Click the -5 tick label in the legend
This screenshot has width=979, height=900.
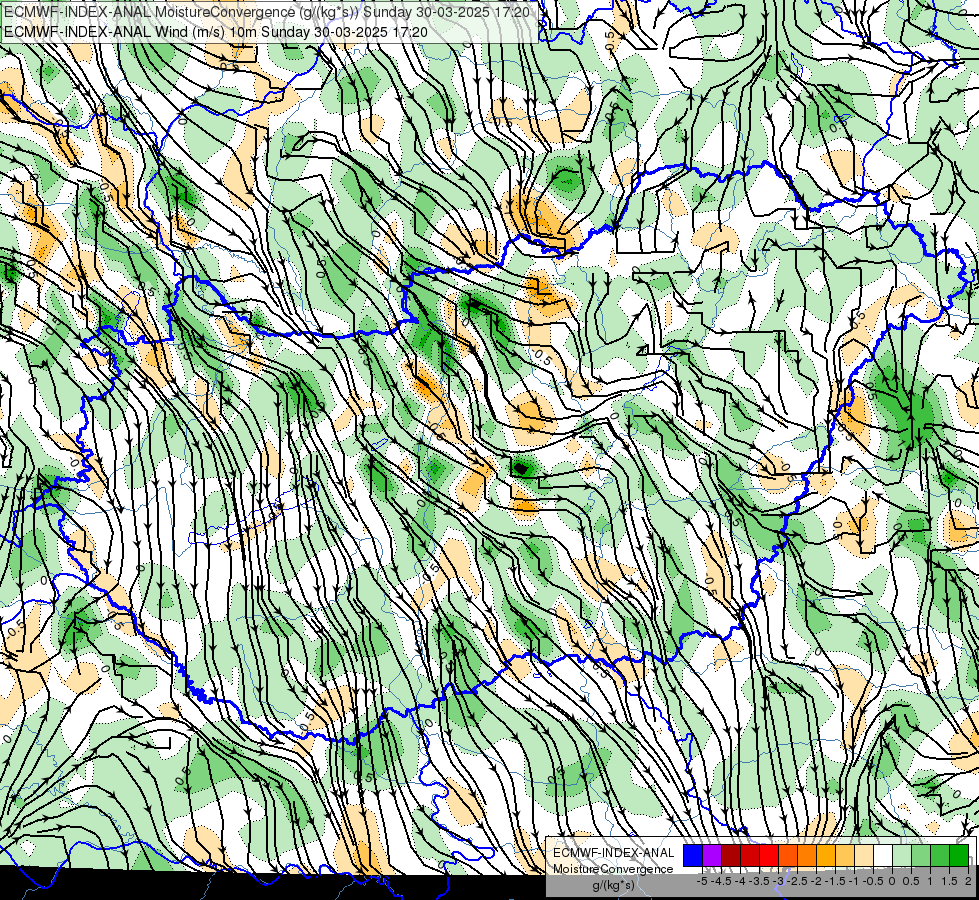(x=702, y=881)
